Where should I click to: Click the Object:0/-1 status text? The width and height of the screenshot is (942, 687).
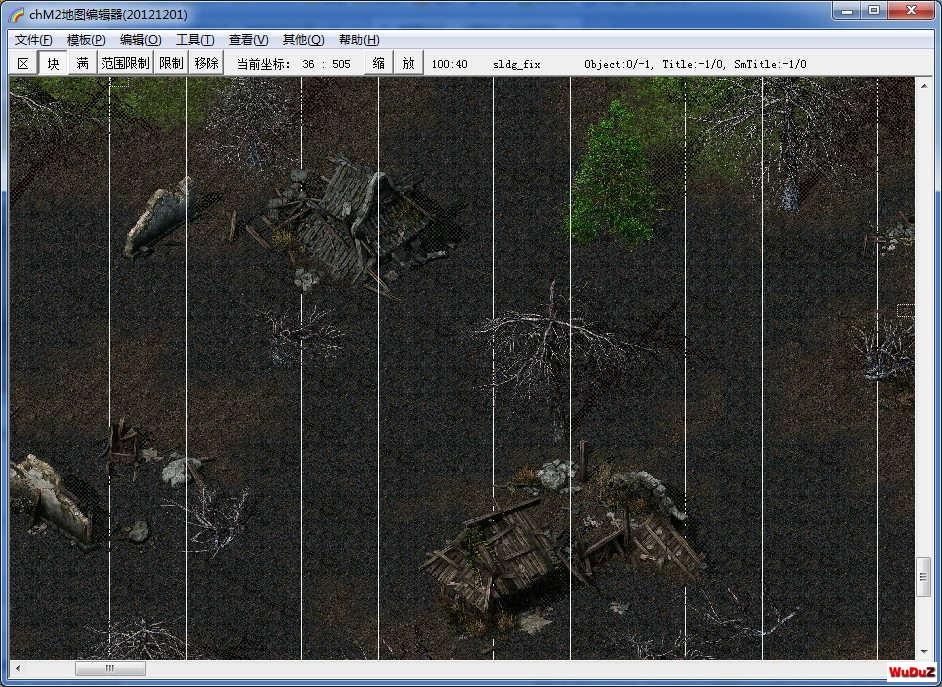(x=619, y=64)
